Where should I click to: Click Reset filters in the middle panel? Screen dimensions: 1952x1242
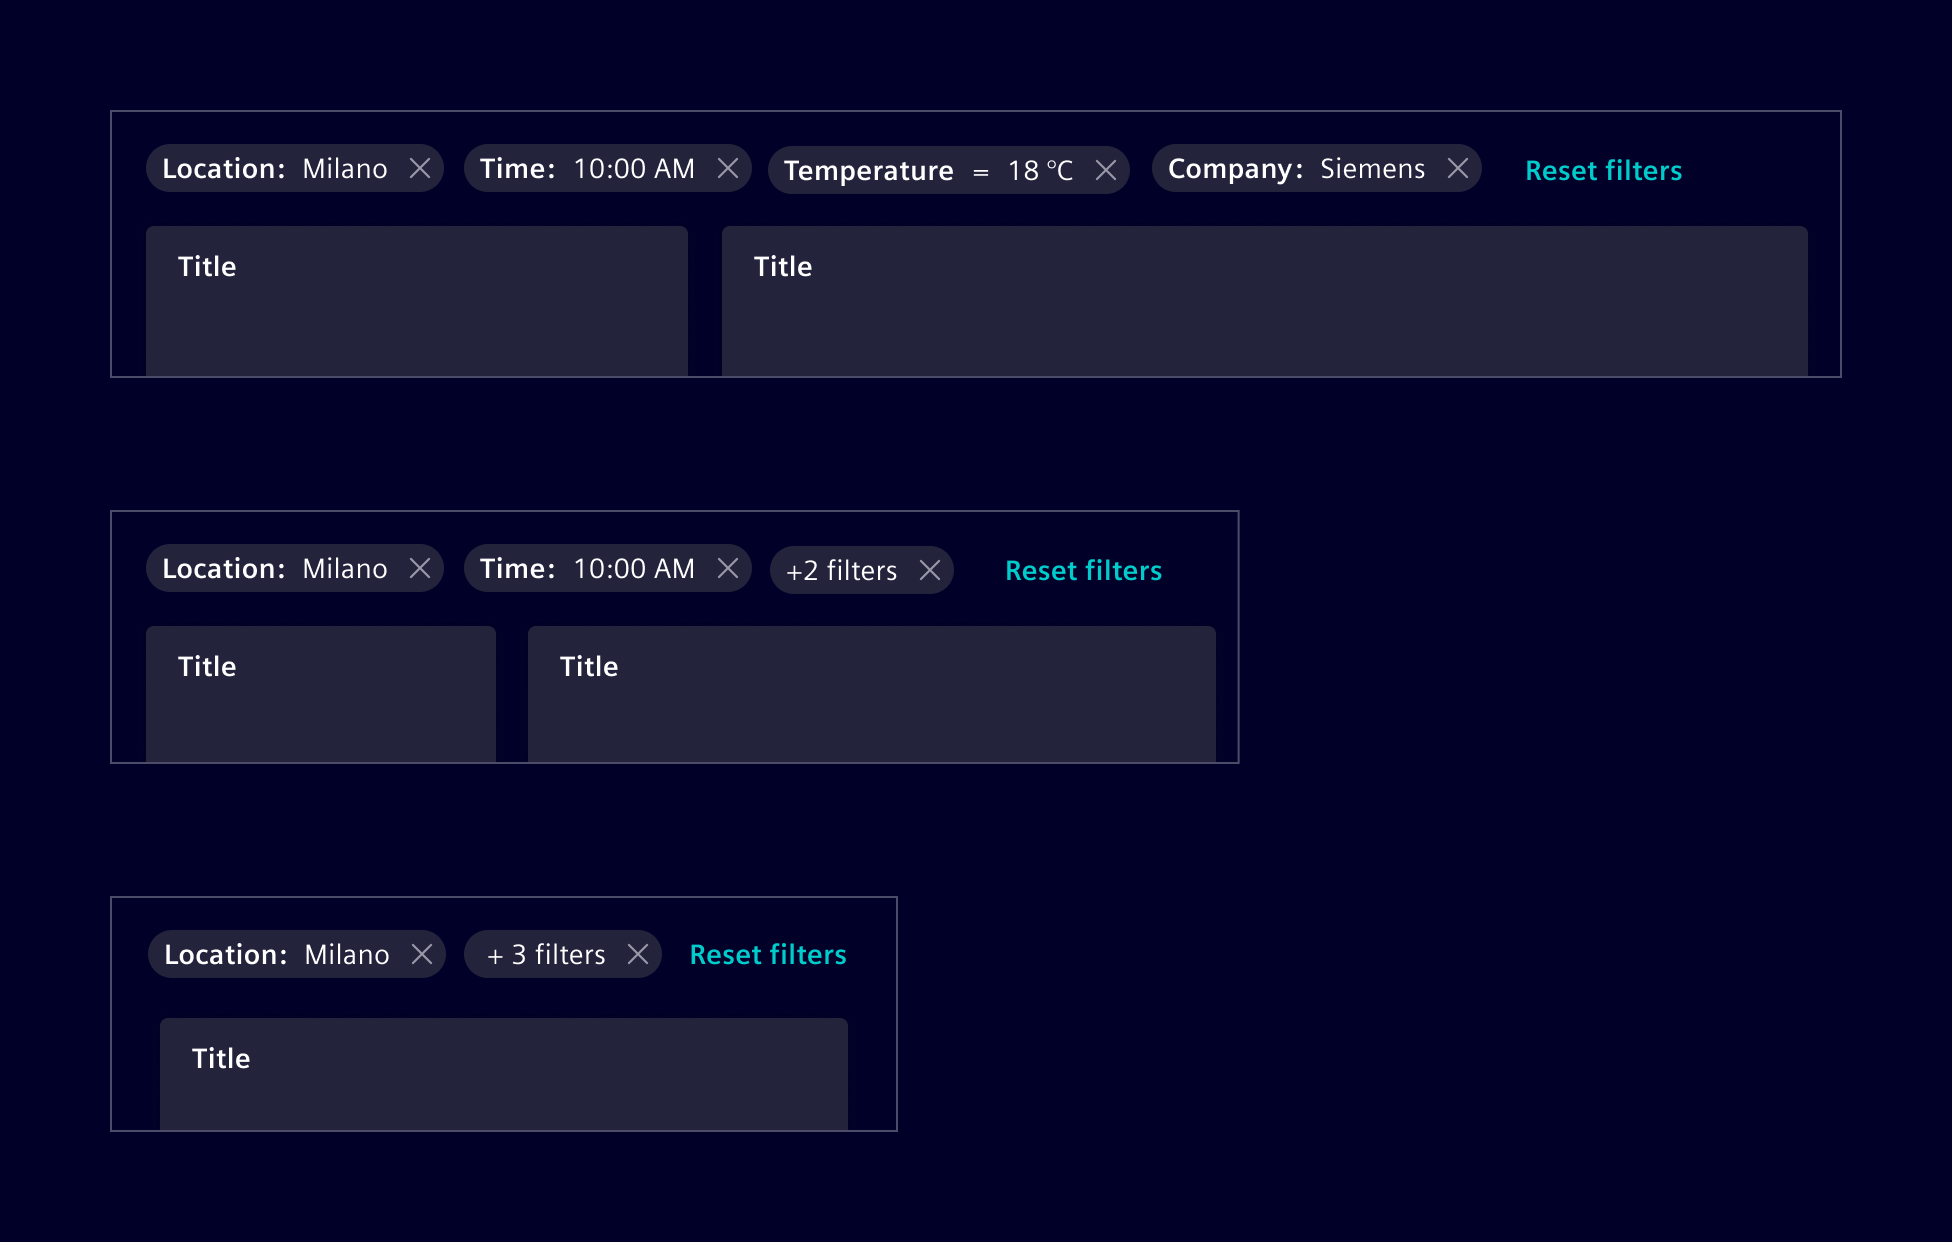pos(1082,570)
